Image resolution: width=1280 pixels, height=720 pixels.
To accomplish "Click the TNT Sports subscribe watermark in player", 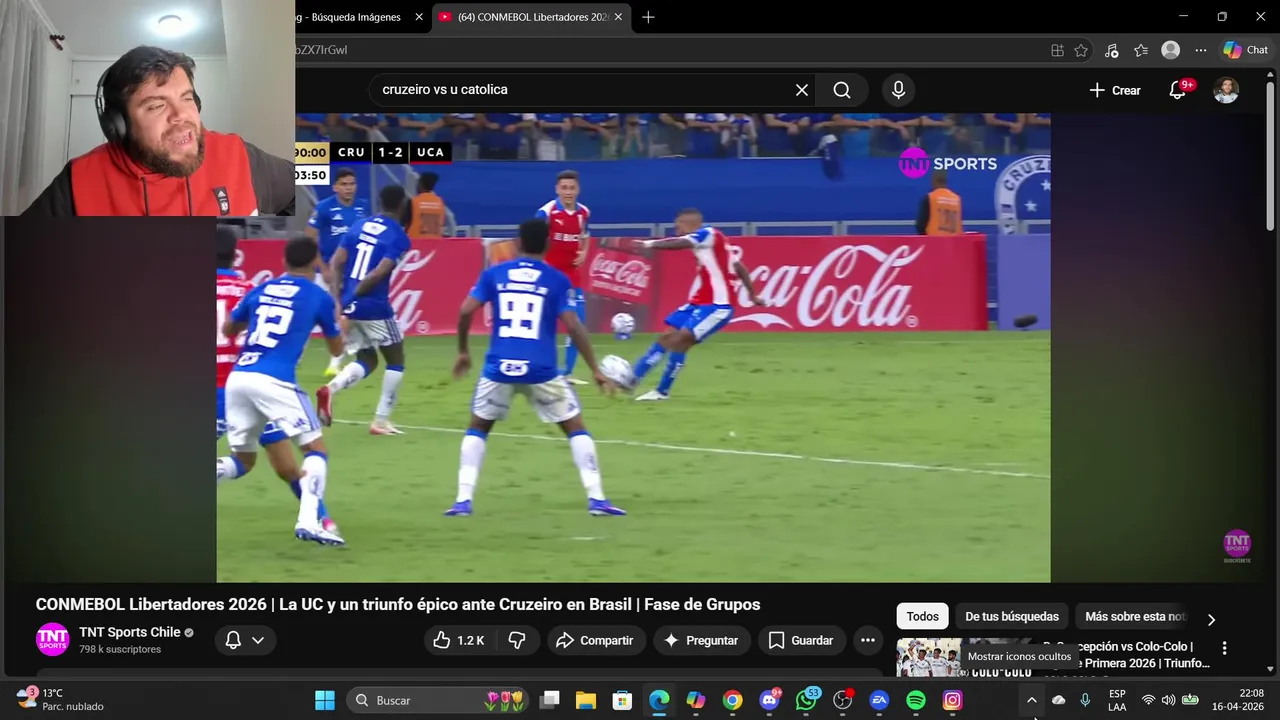I will pos(1237,546).
